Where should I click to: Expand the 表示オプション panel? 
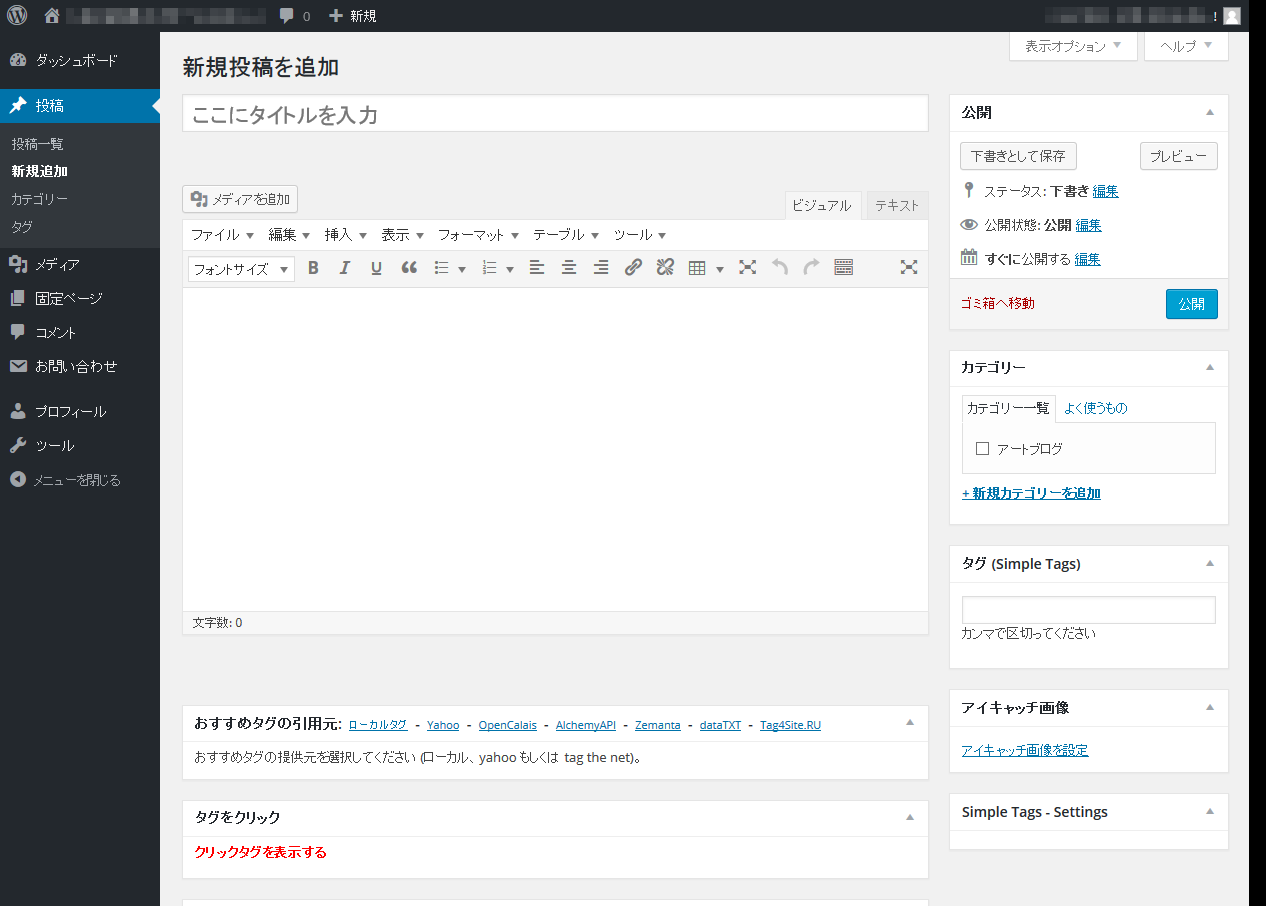(1073, 46)
